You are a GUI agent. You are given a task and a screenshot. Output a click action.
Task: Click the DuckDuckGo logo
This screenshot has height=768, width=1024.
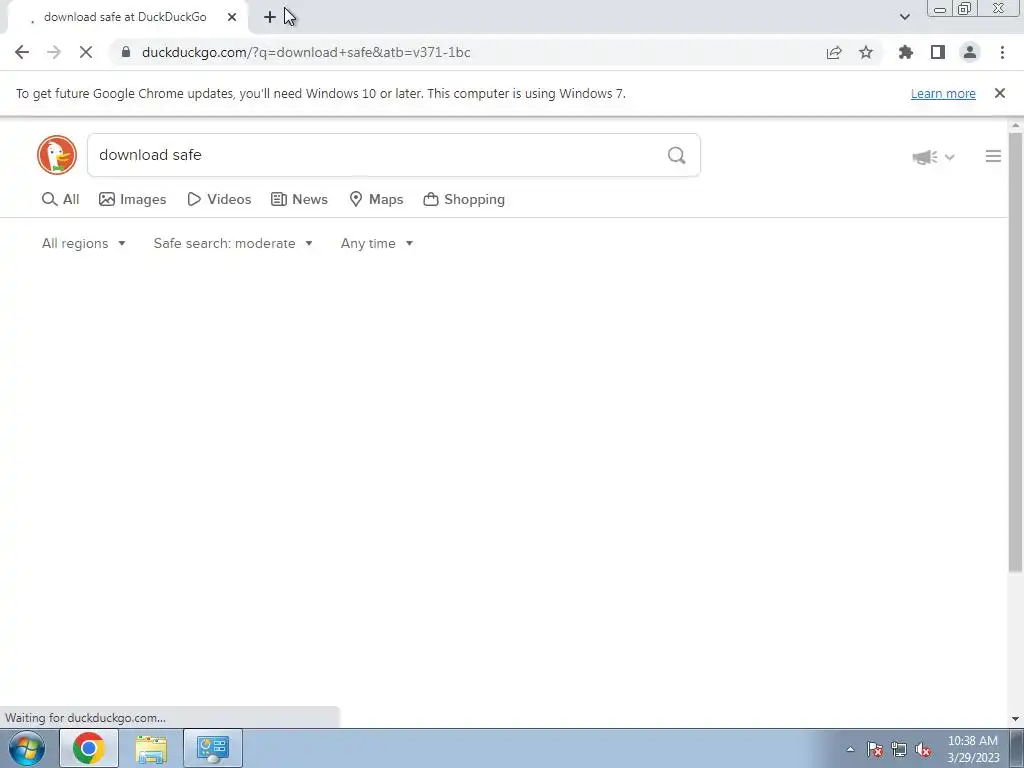[57, 155]
